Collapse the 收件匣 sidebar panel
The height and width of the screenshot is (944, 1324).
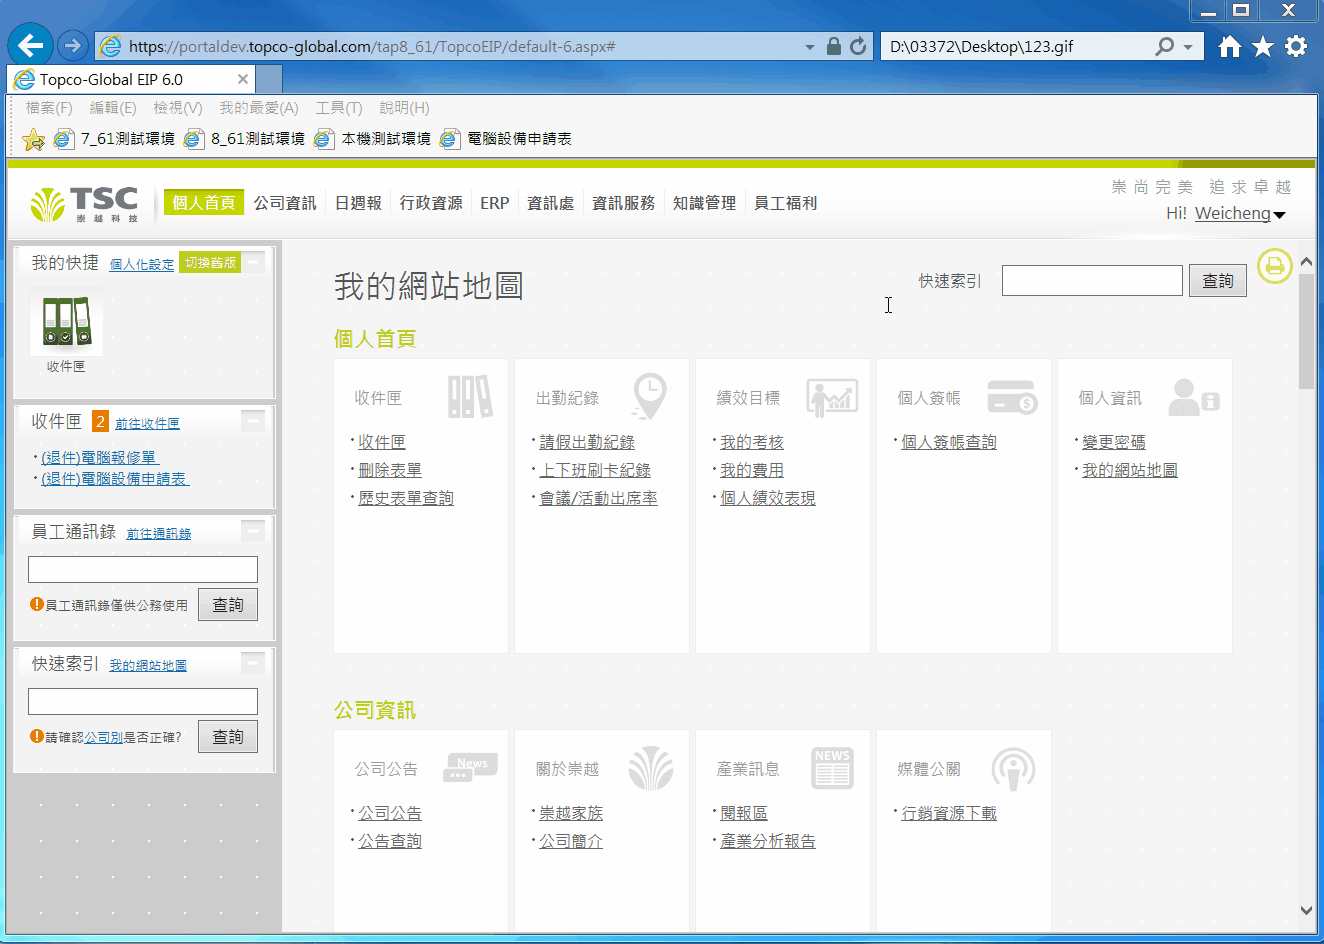(x=254, y=421)
